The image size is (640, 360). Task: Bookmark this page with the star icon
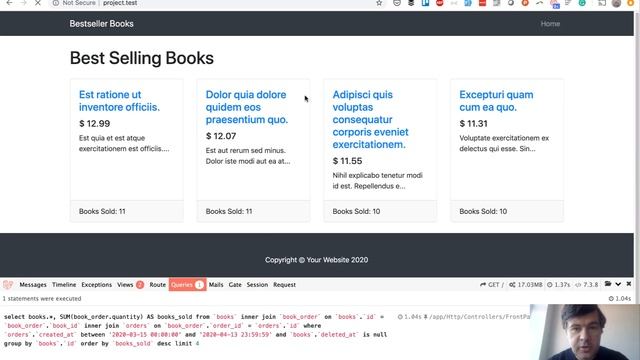click(379, 3)
